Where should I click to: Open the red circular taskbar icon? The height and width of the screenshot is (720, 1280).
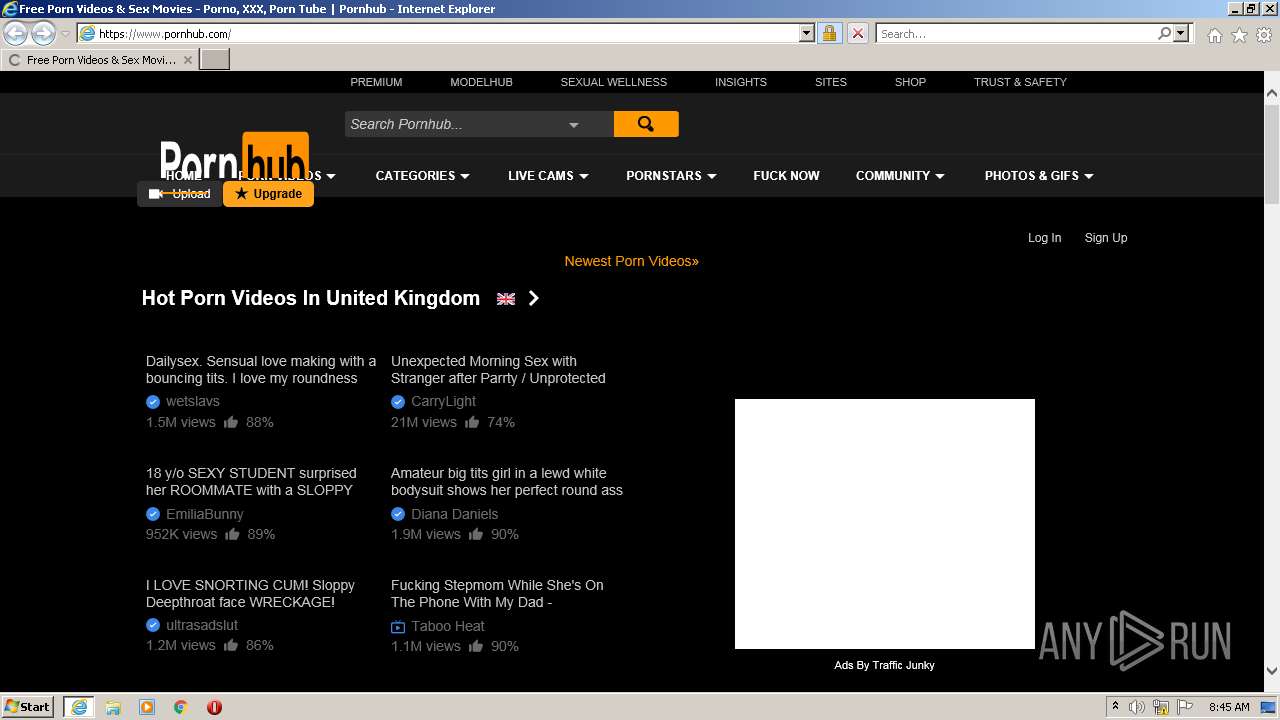[214, 707]
